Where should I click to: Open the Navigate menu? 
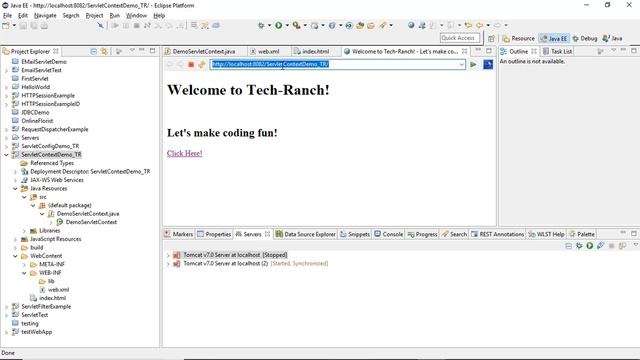45,16
